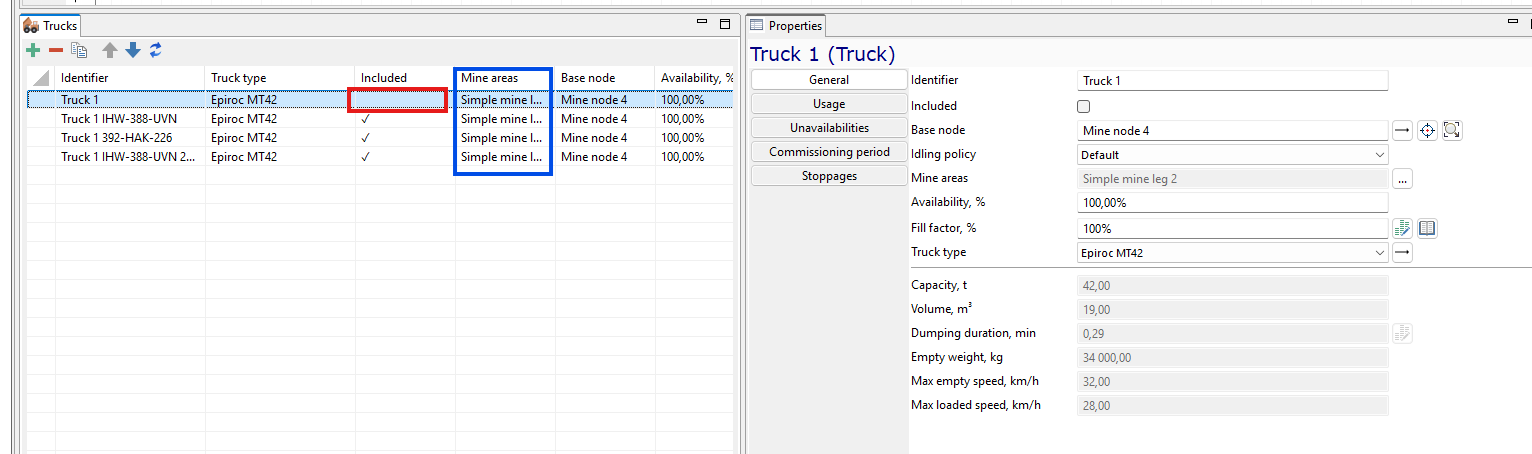Minimize the Trucks panel

click(x=703, y=23)
